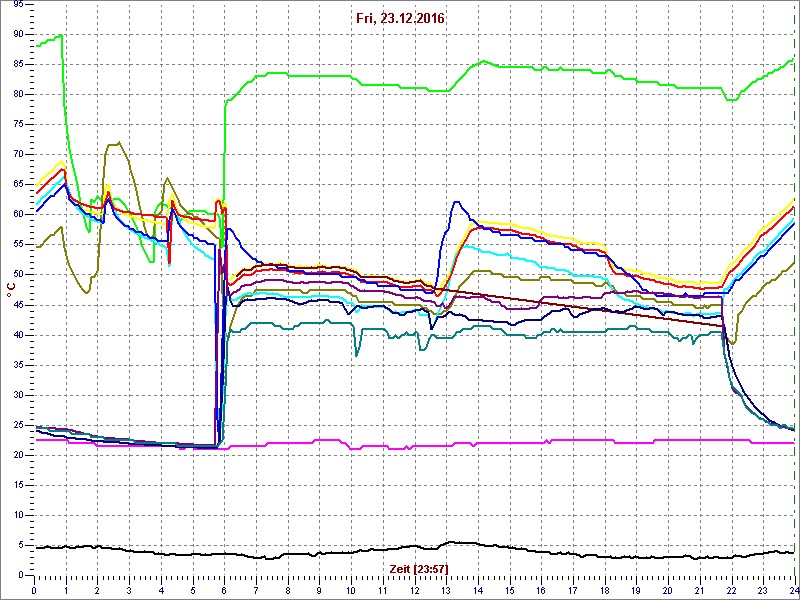
Task: Click the vertical axis value 70
Action: [x=18, y=155]
